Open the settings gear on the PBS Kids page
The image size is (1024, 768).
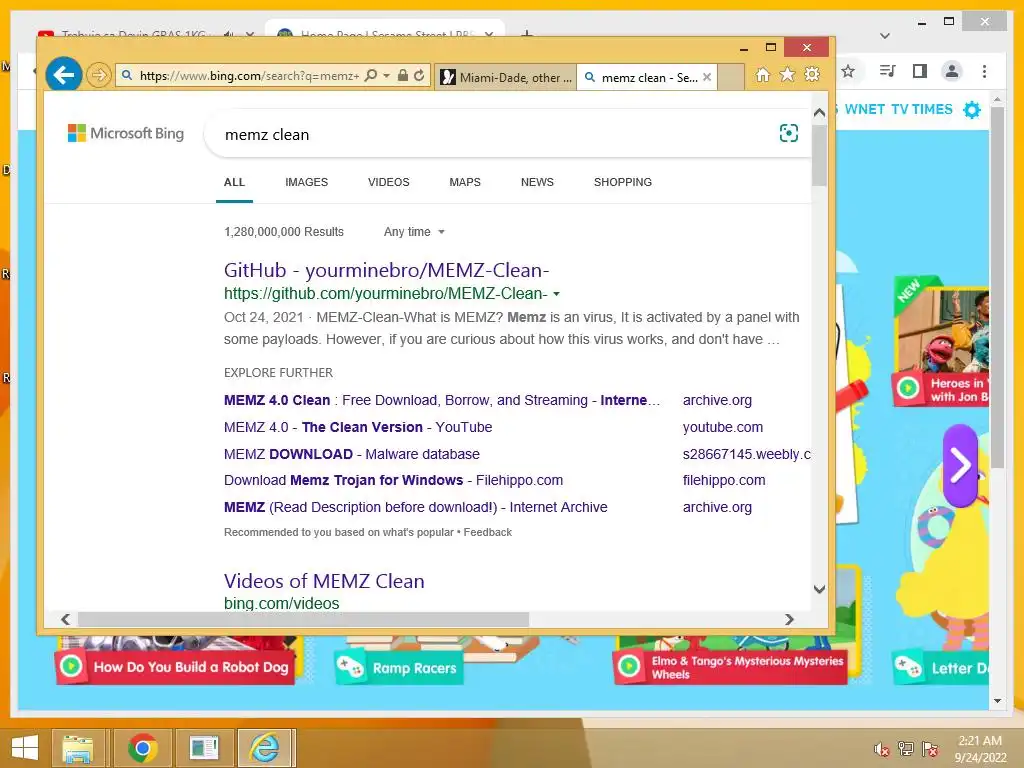pyautogui.click(x=972, y=110)
